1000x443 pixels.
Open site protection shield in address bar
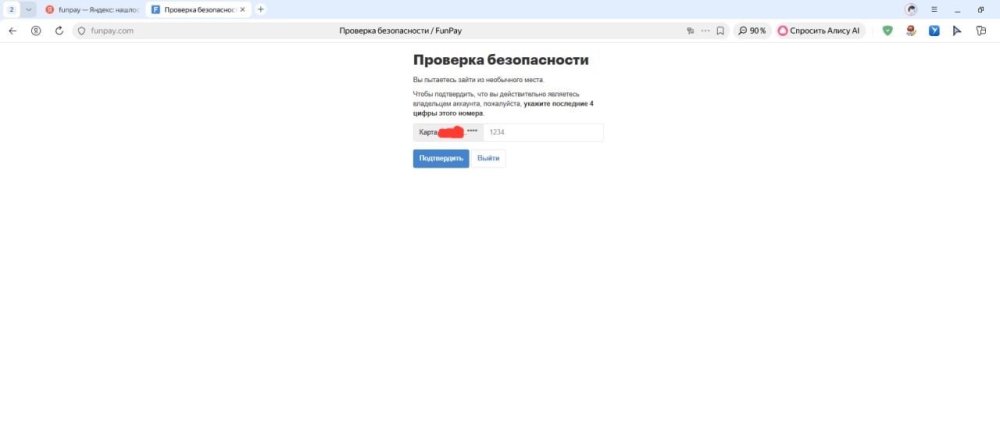82,31
